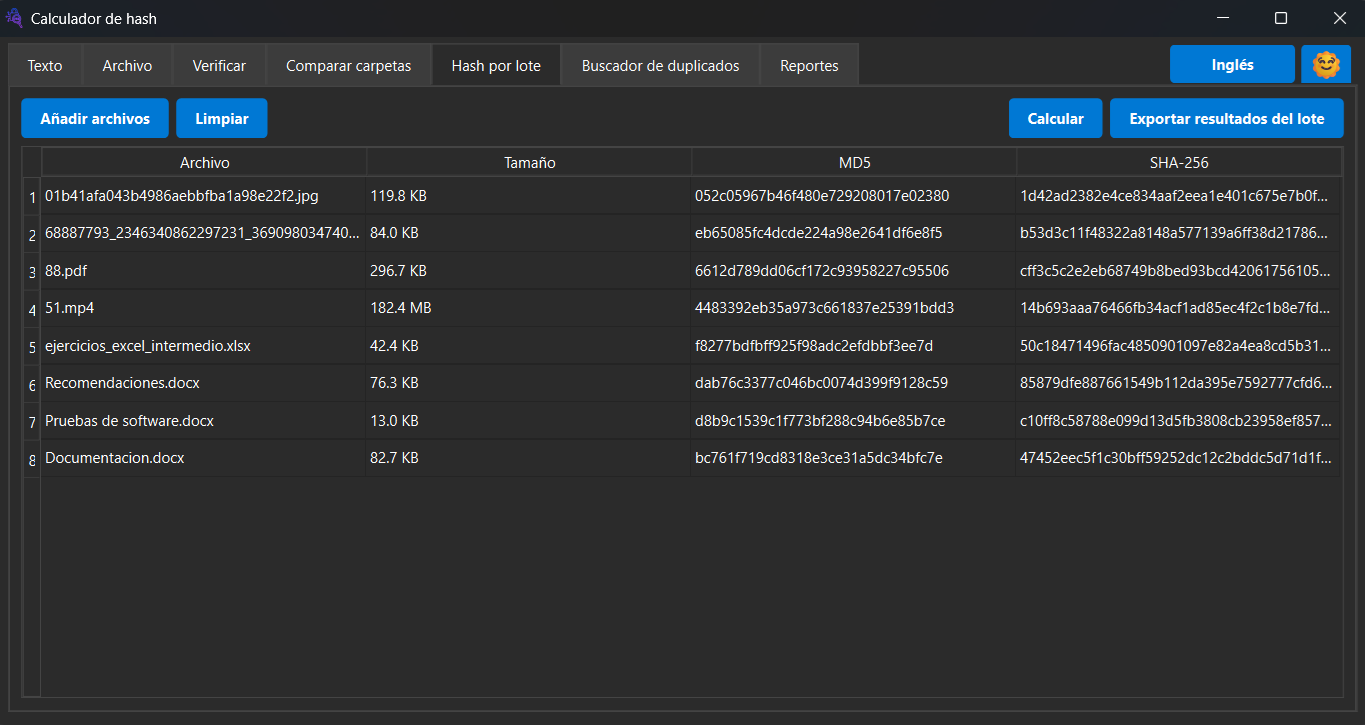Go to the Verificar tab
Screen dimensions: 1365x725
point(219,66)
